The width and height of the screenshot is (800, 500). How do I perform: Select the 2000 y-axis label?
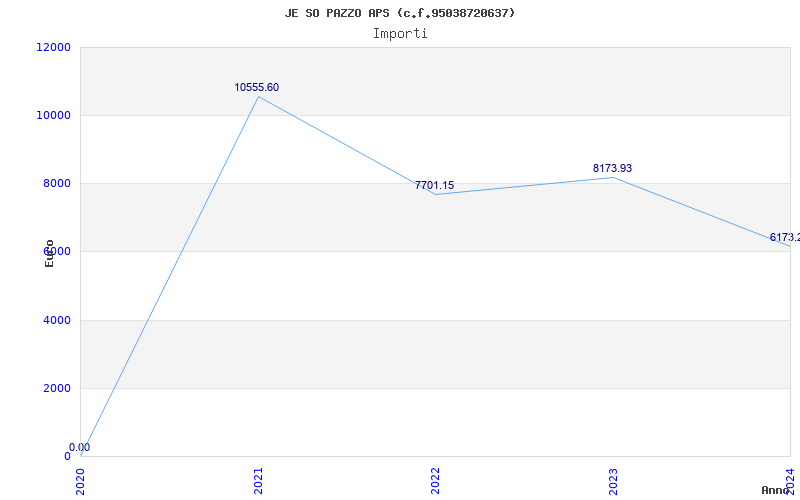point(57,389)
